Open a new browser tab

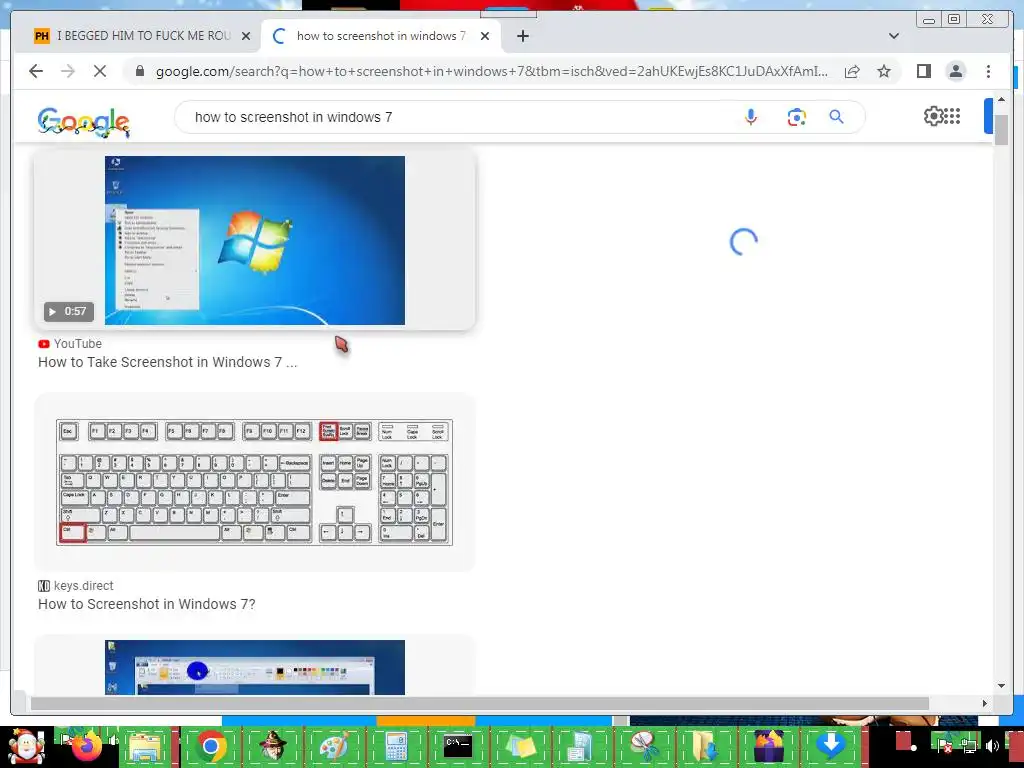point(522,36)
